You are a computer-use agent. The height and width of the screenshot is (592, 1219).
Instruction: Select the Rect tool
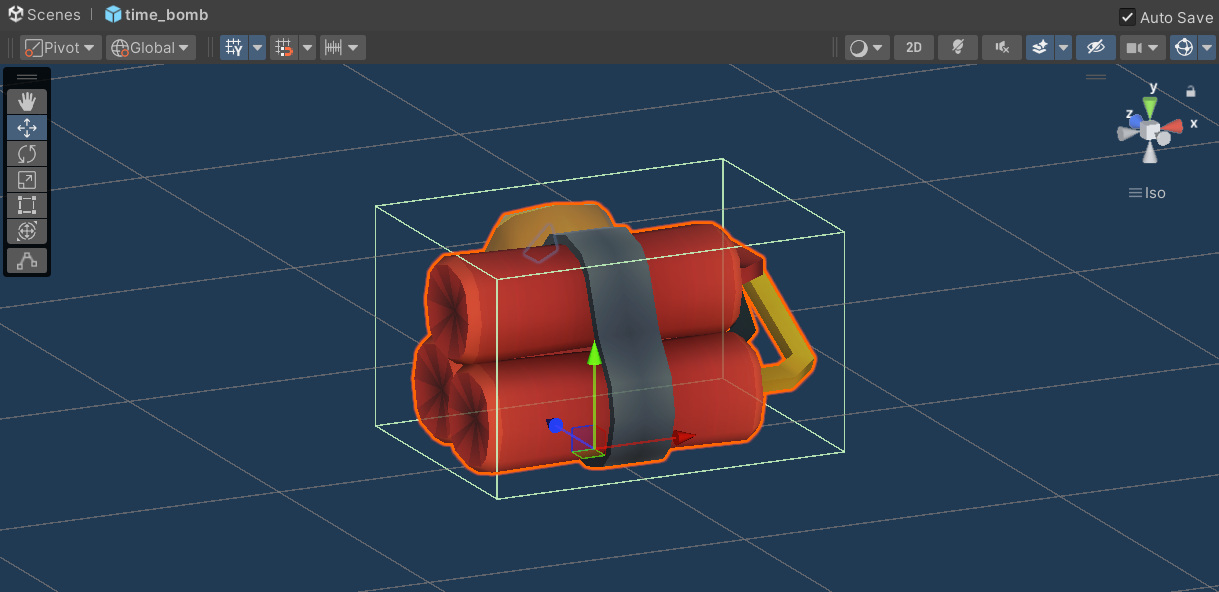pyautogui.click(x=27, y=206)
